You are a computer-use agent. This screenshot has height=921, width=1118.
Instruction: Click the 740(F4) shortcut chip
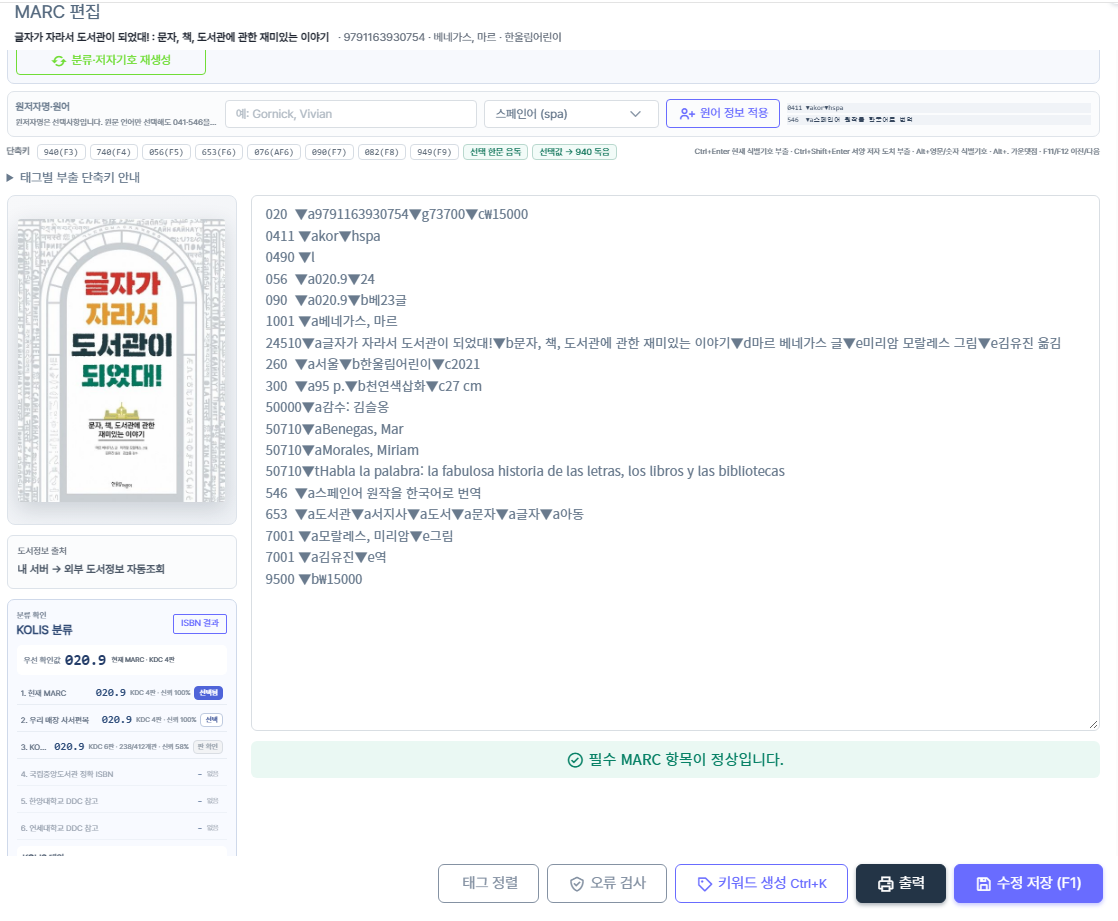tap(113, 152)
